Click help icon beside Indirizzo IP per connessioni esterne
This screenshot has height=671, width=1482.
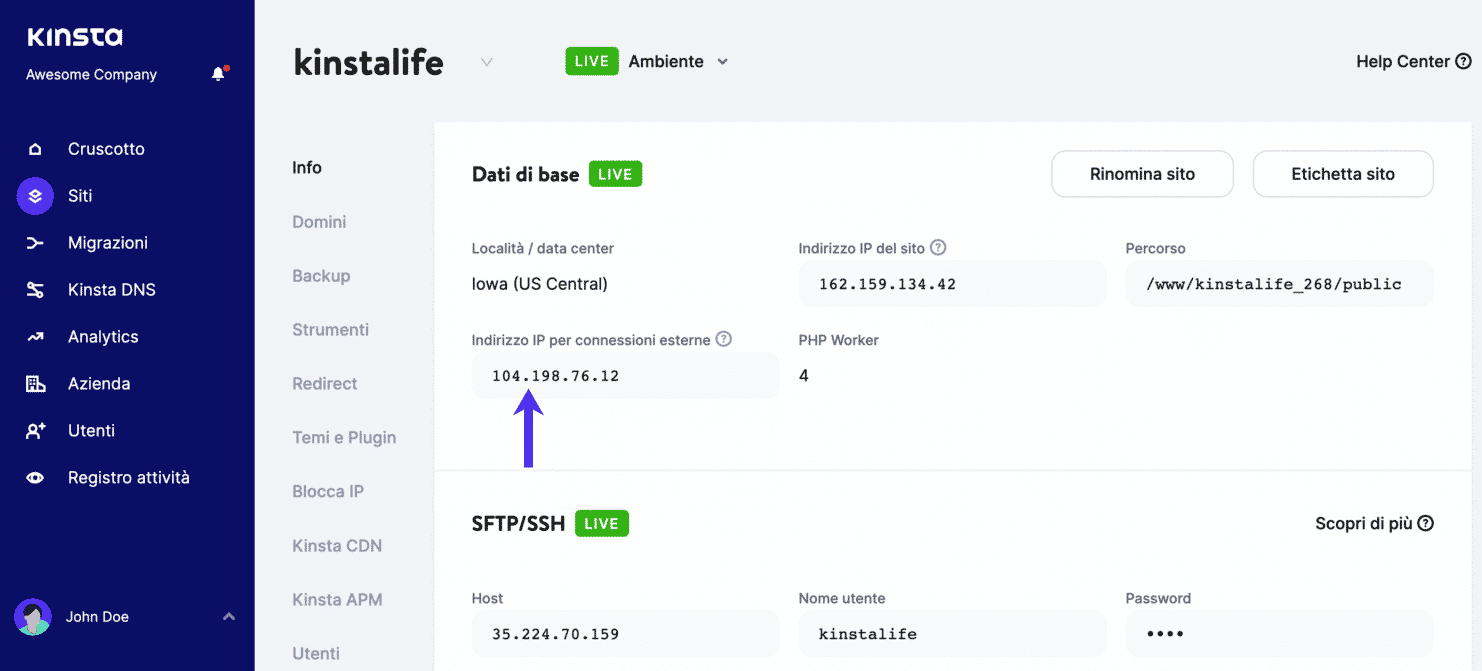coord(724,339)
